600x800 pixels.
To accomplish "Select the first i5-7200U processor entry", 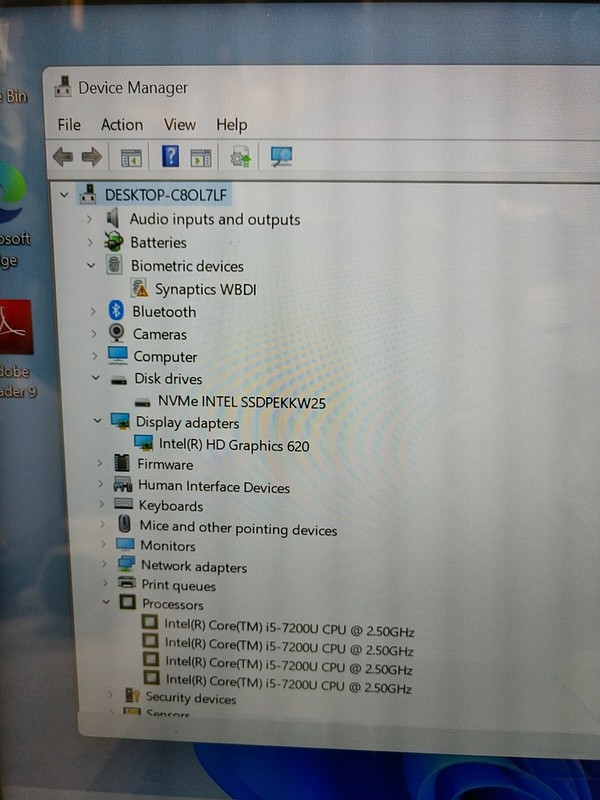I will 289,628.
